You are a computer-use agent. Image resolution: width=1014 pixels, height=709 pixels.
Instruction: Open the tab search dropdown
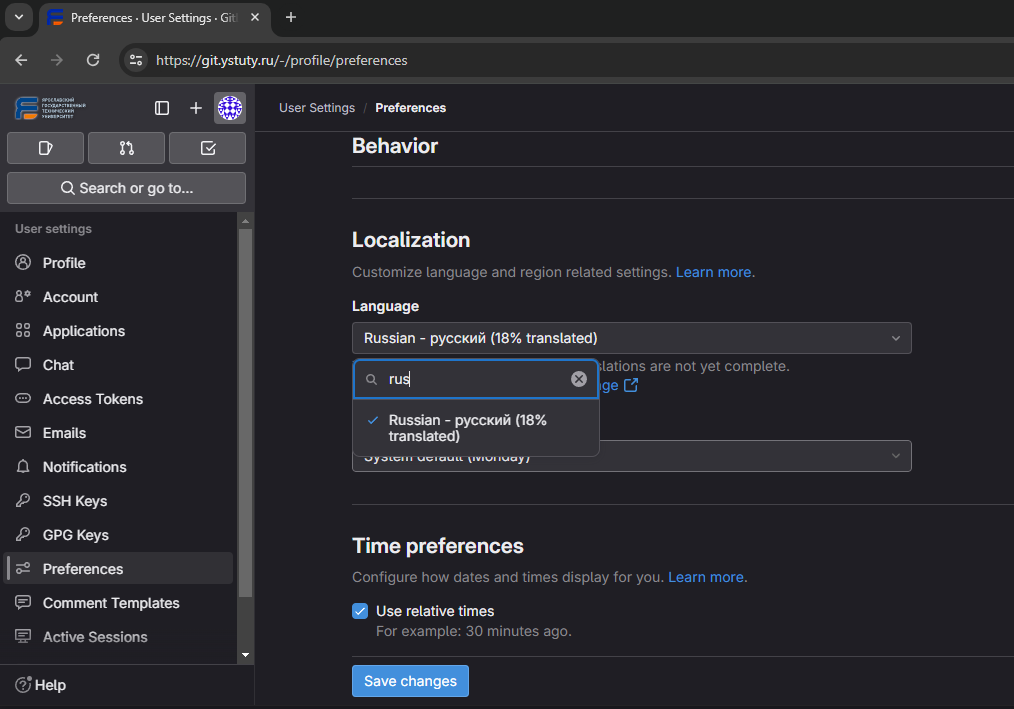click(19, 17)
